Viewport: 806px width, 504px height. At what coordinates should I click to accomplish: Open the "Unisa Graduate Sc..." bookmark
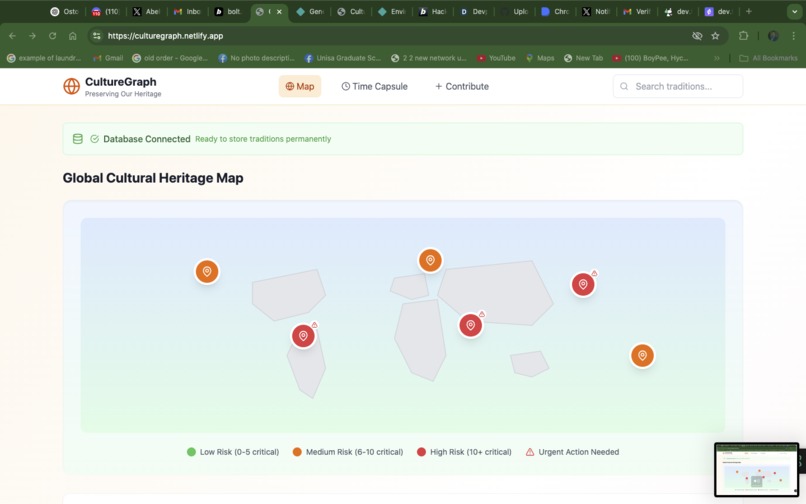point(343,58)
